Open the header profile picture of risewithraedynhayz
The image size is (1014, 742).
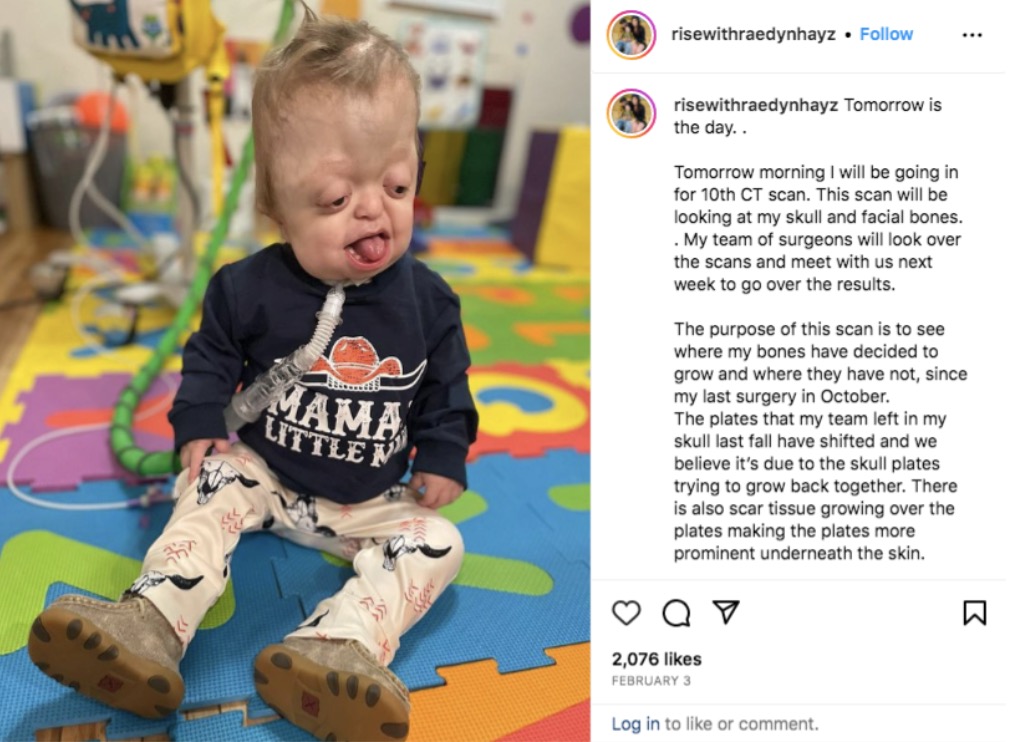631,35
